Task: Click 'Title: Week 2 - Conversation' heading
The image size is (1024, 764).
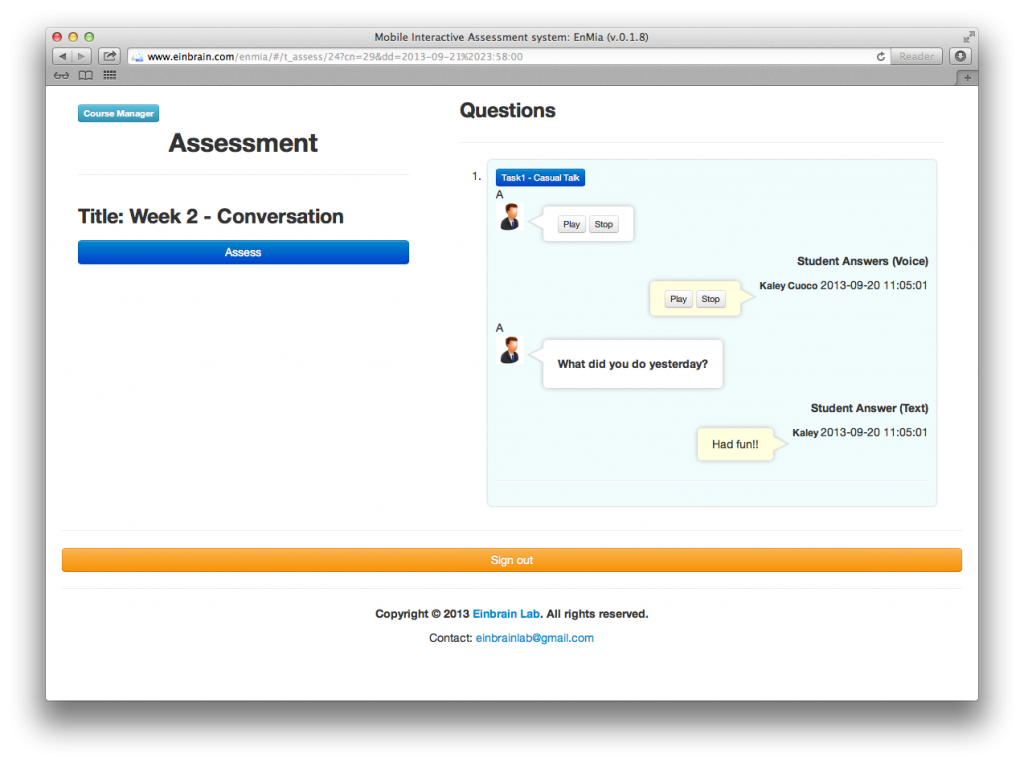Action: (x=211, y=216)
